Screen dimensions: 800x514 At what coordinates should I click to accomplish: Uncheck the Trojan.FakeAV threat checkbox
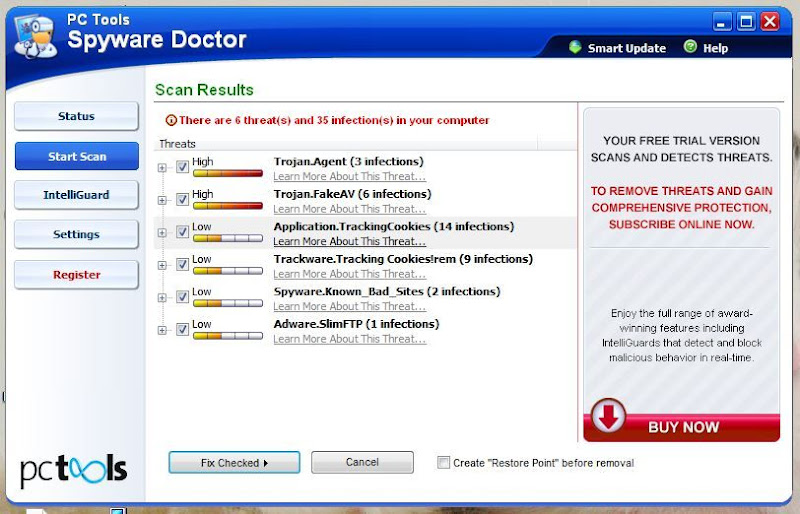[182, 200]
